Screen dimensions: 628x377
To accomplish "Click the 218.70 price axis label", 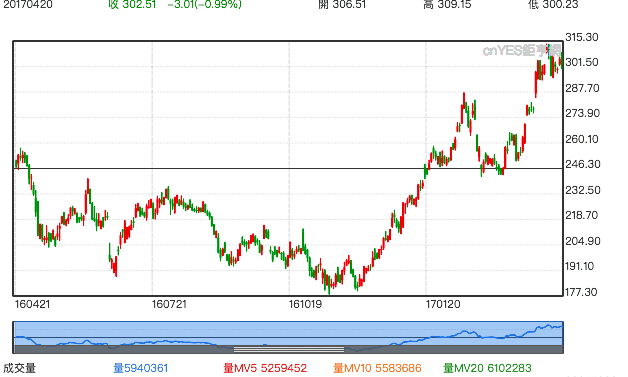I will pos(582,215).
